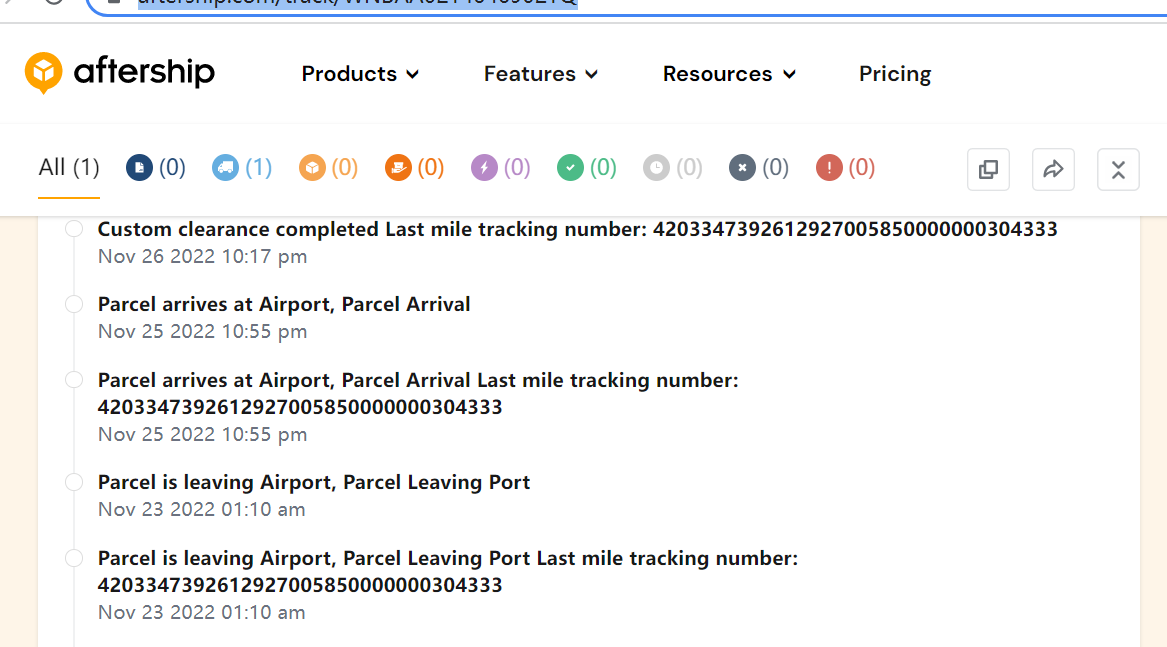This screenshot has height=647, width=1167.
Task: Filter by exception red exclamation icon
Action: coord(829,168)
